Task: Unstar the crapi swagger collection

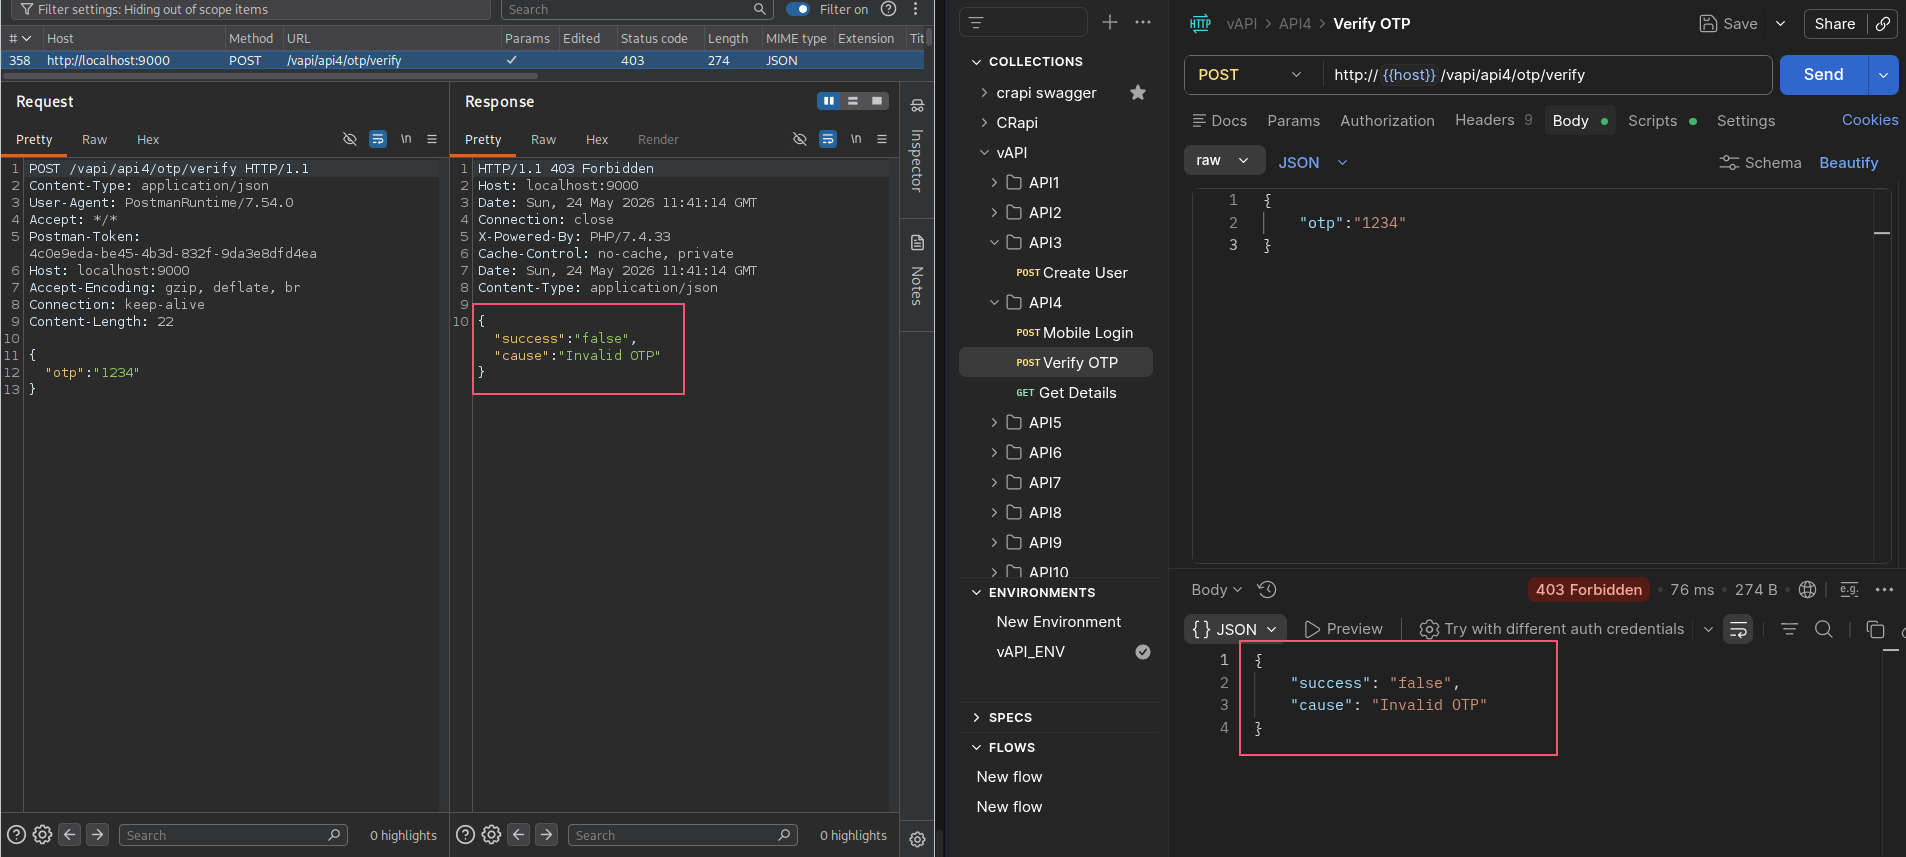Action: coord(1138,92)
